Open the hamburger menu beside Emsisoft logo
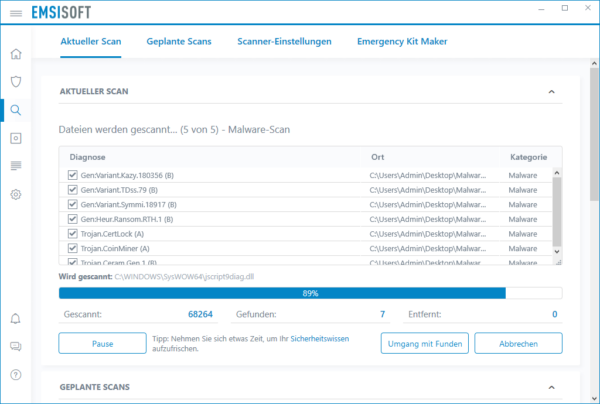The image size is (600, 404). 16,13
